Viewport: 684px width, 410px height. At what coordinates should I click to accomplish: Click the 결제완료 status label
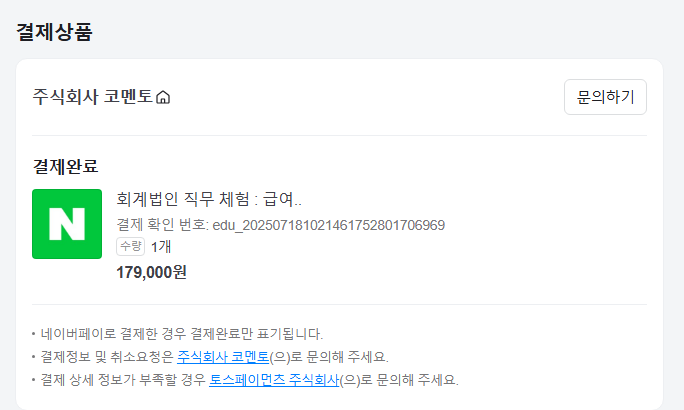tap(65, 166)
